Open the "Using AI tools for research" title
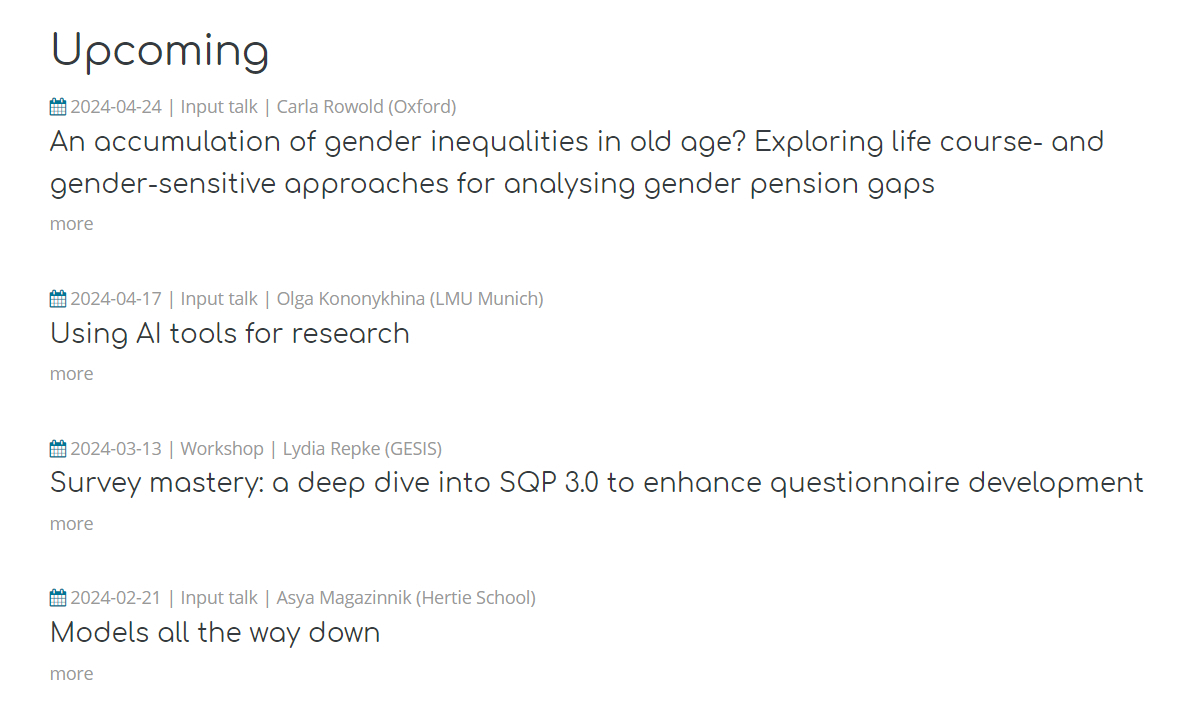 [230, 333]
